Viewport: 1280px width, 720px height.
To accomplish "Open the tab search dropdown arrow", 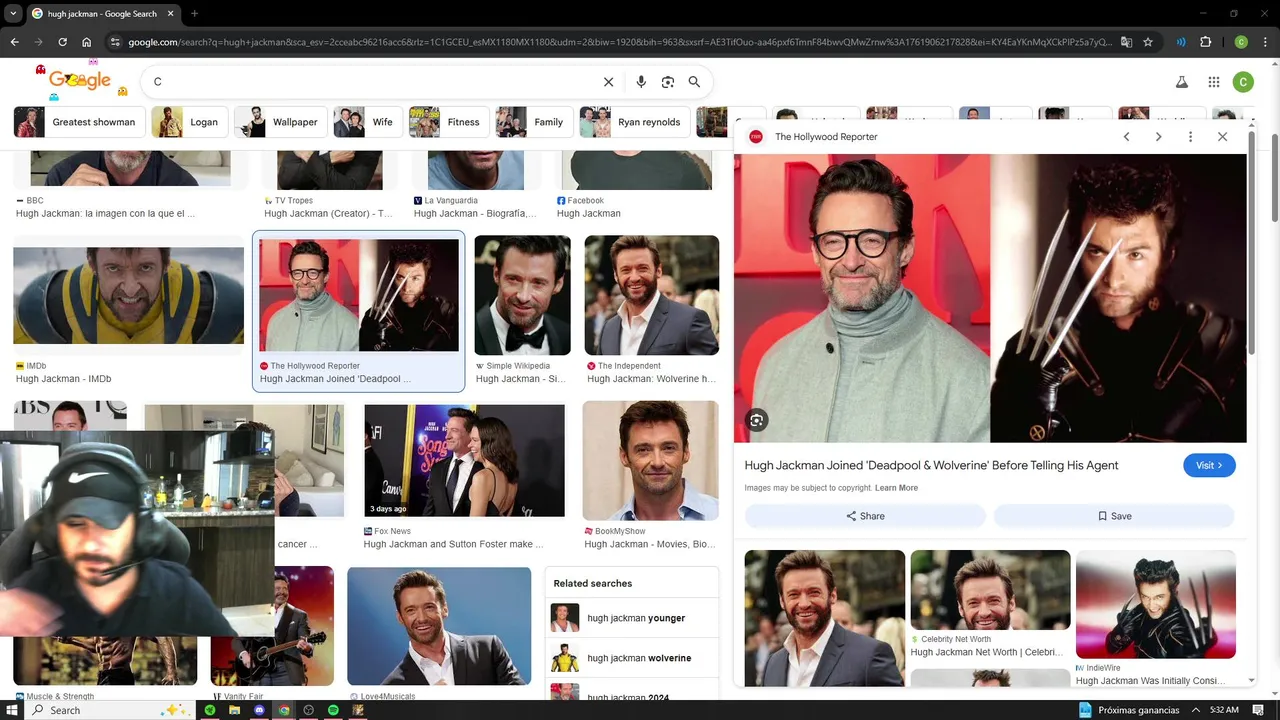I will [x=13, y=14].
